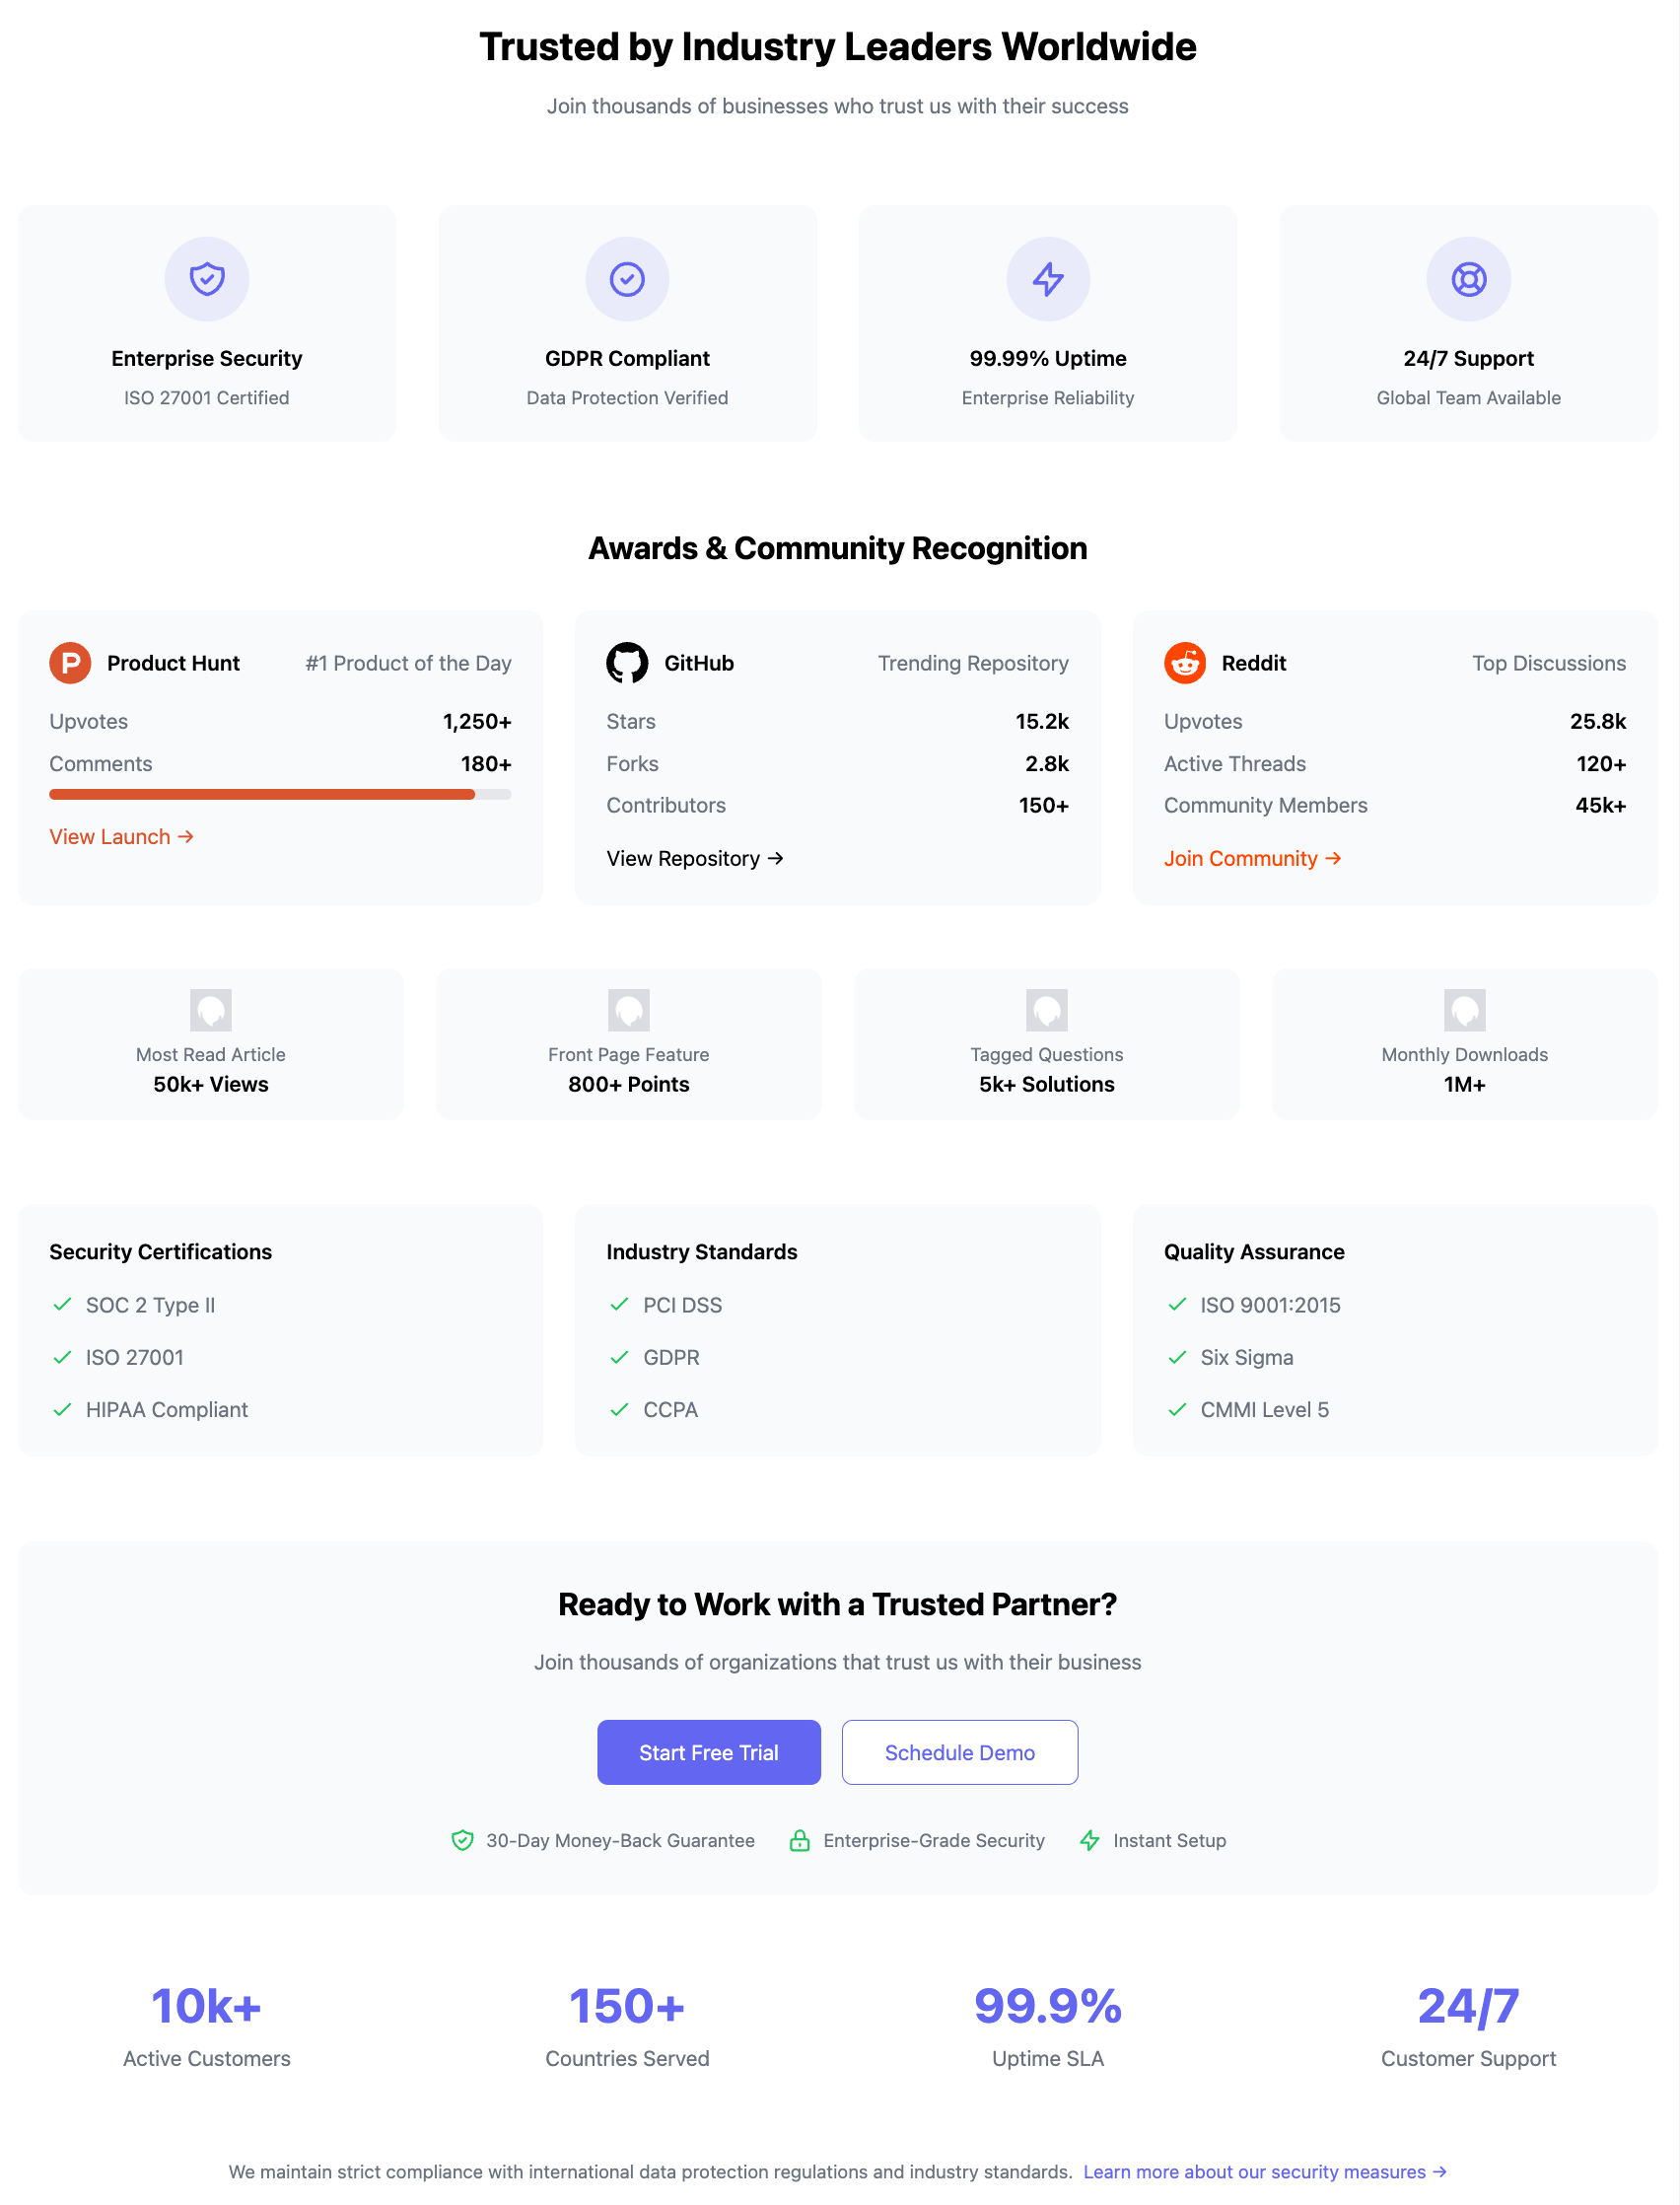1680x2205 pixels.
Task: Click the checkmark beside GDPR in Industry Standards
Action: pyautogui.click(x=619, y=1357)
